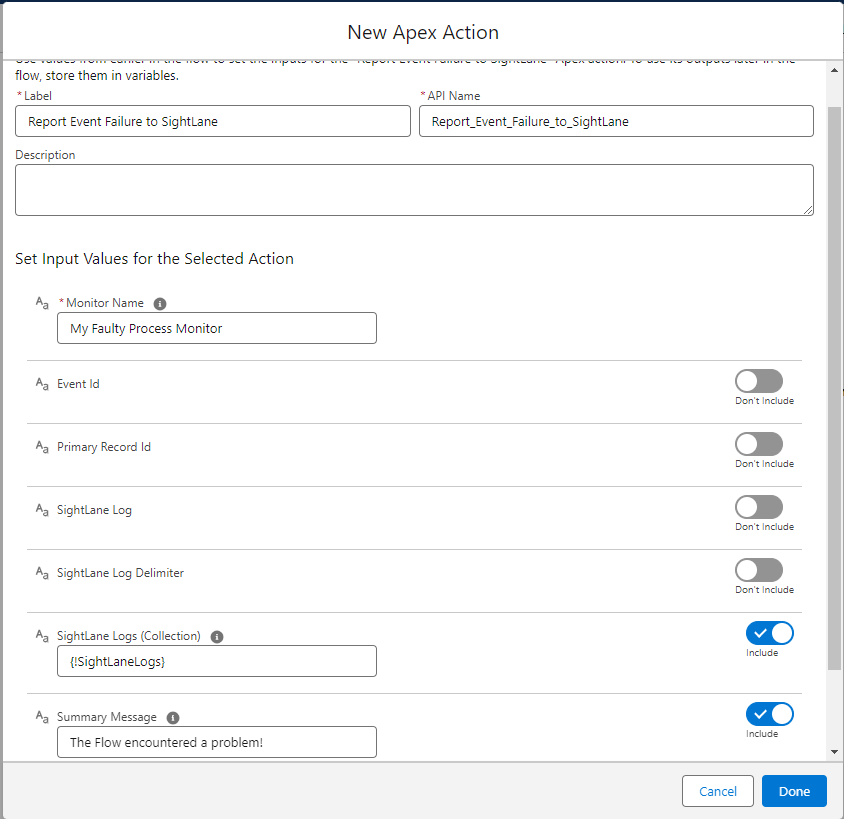Click the 'New Apex Action' dialog title
Viewport: 844px width, 819px height.
pos(423,32)
